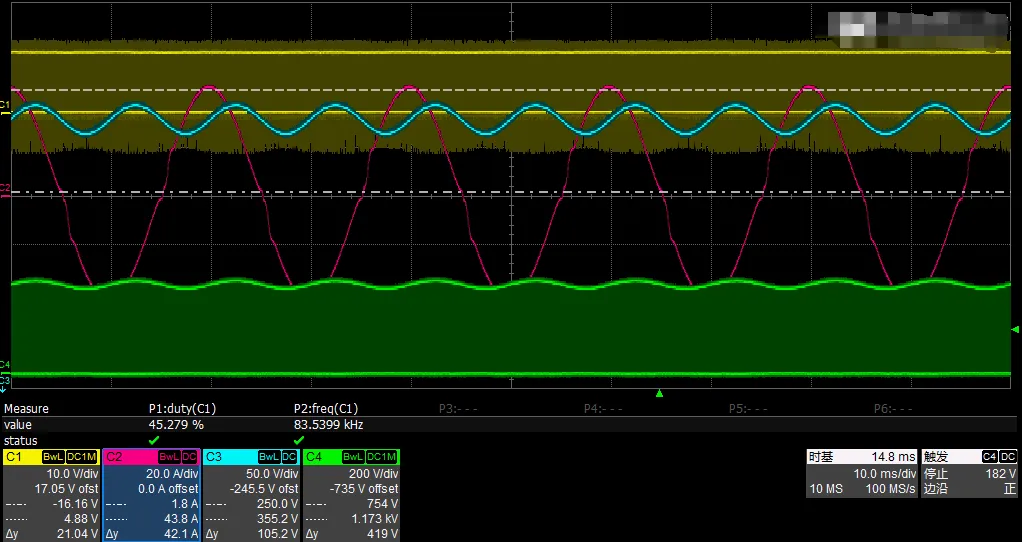This screenshot has width=1022, height=542.
Task: Open the empty P3 measurement slot
Action: point(459,409)
